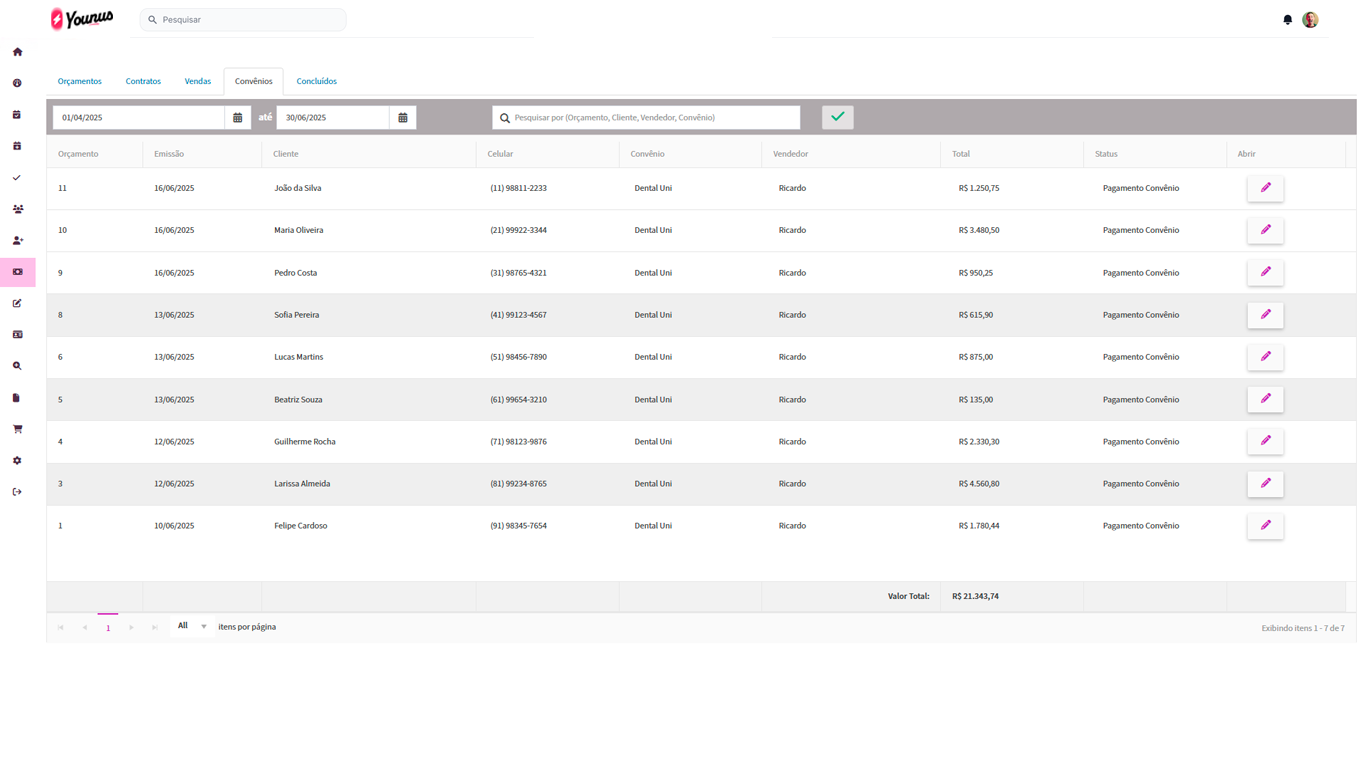Sort by the Total column header
This screenshot has width=1366, height=768.
pos(961,154)
